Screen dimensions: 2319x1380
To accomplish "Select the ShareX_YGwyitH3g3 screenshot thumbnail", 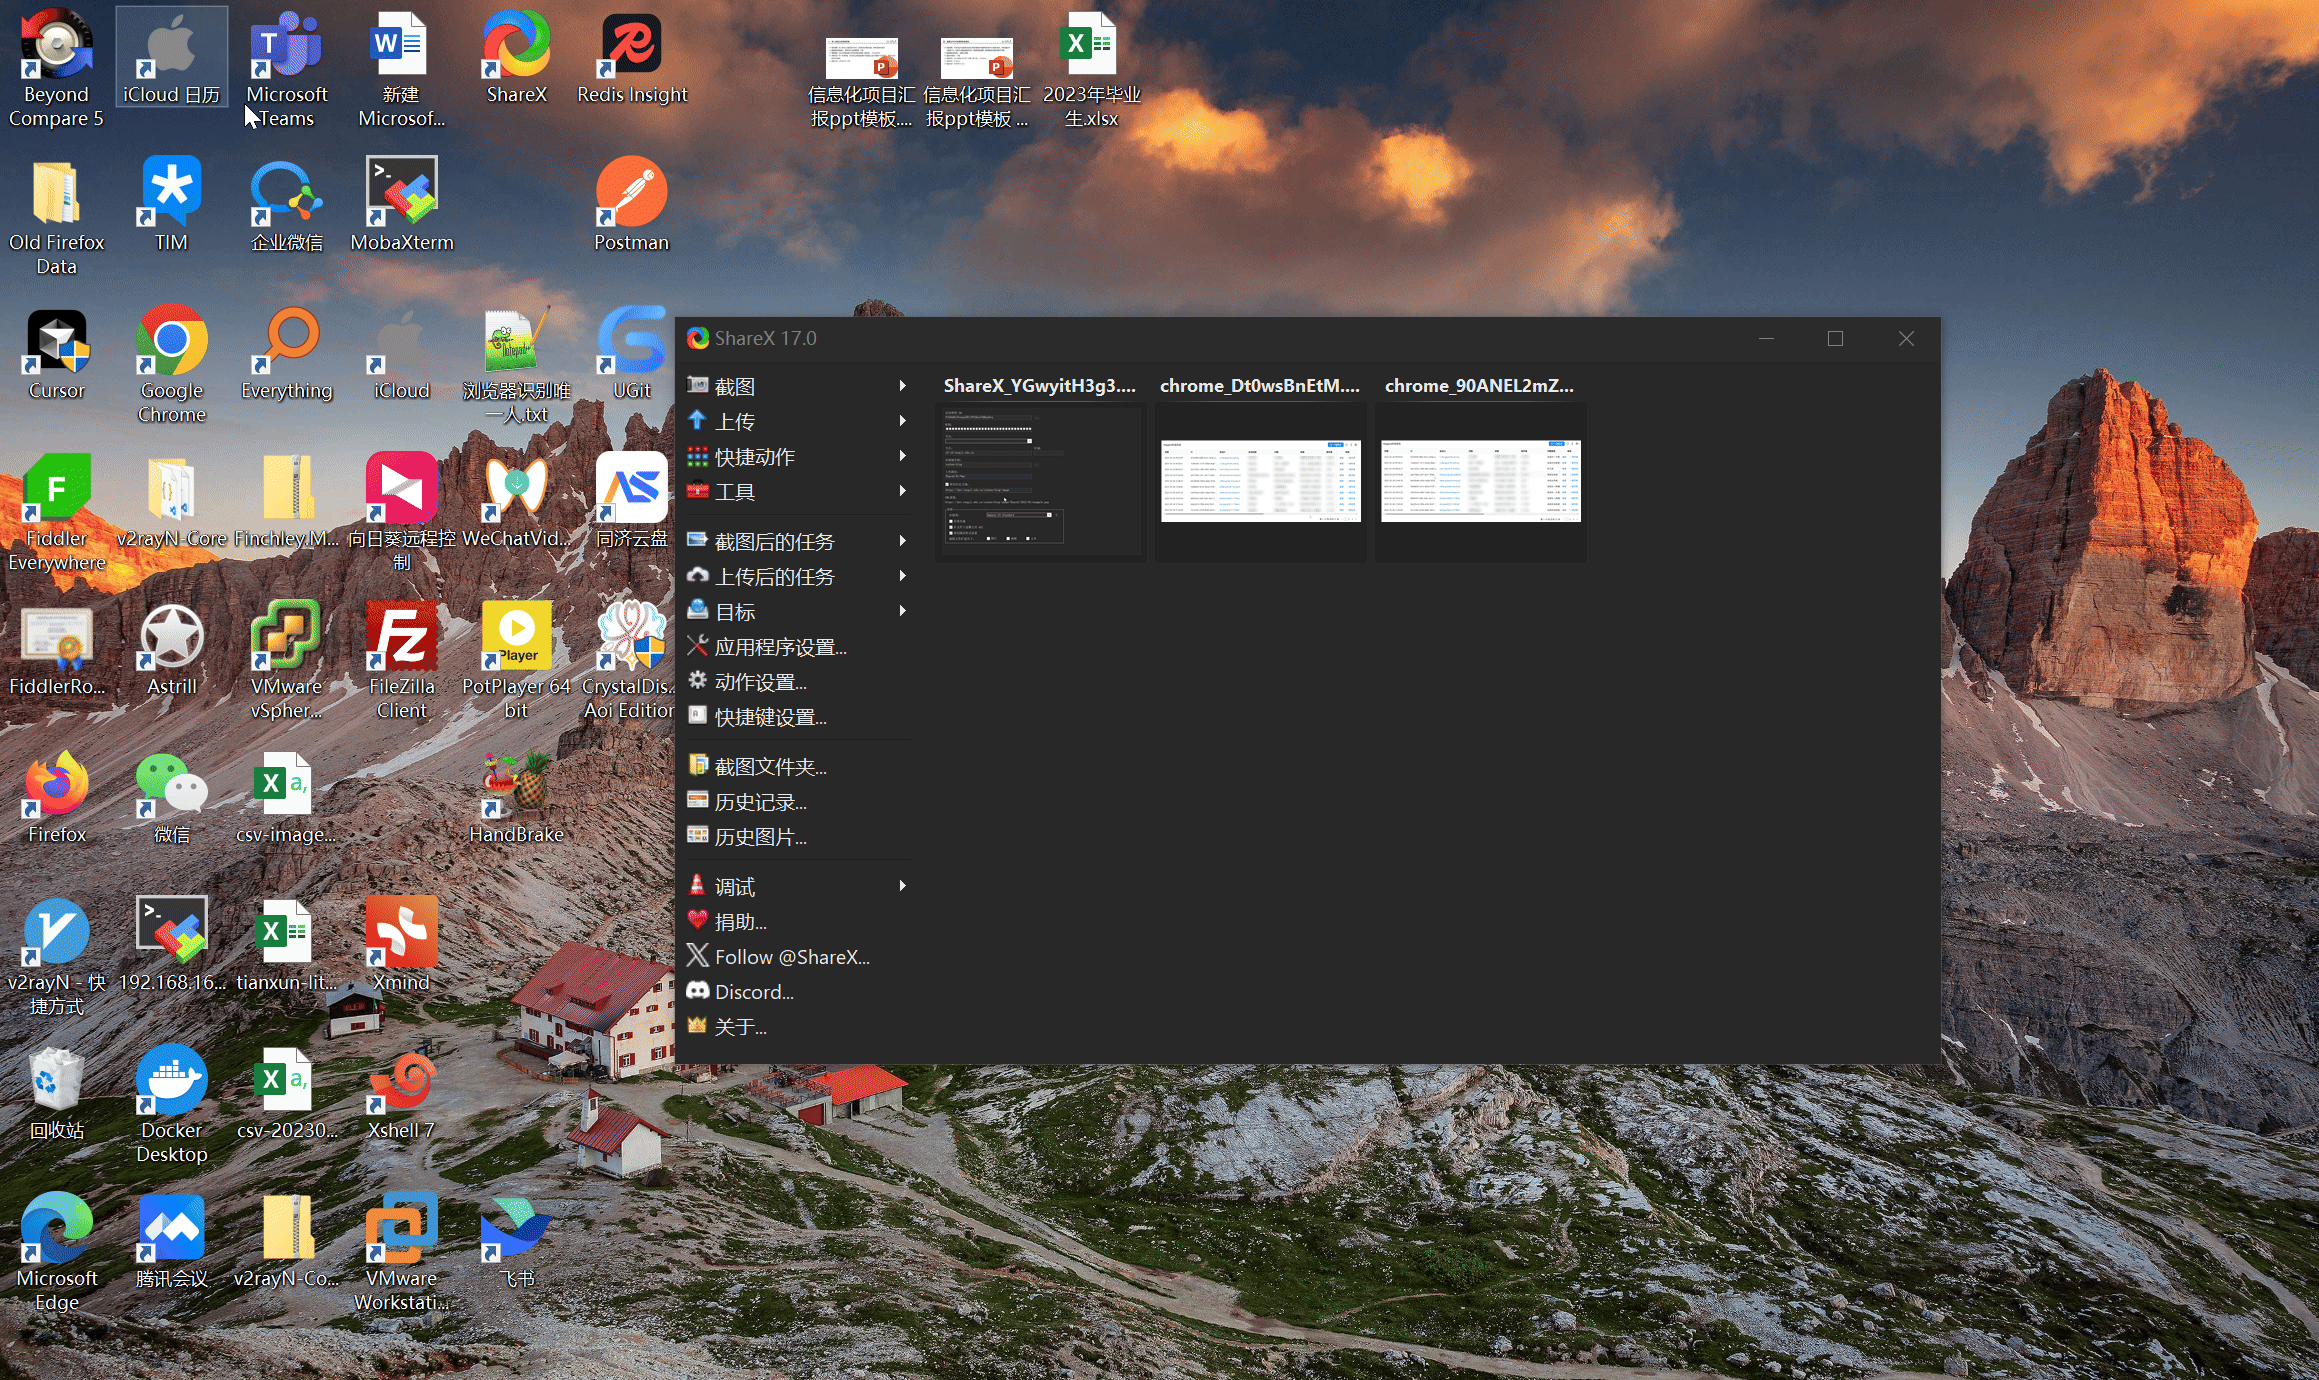I will coord(1040,481).
